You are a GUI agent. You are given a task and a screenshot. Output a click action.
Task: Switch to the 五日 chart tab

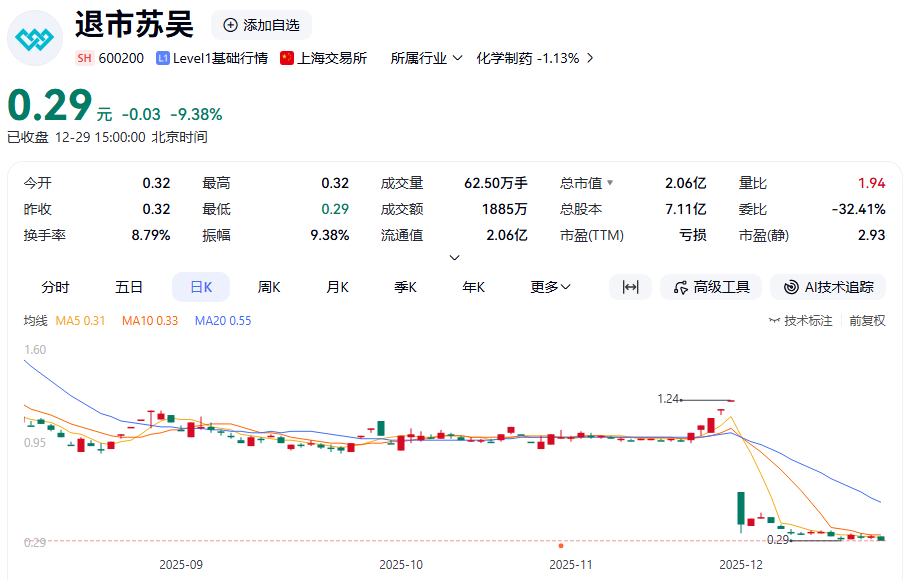[128, 287]
